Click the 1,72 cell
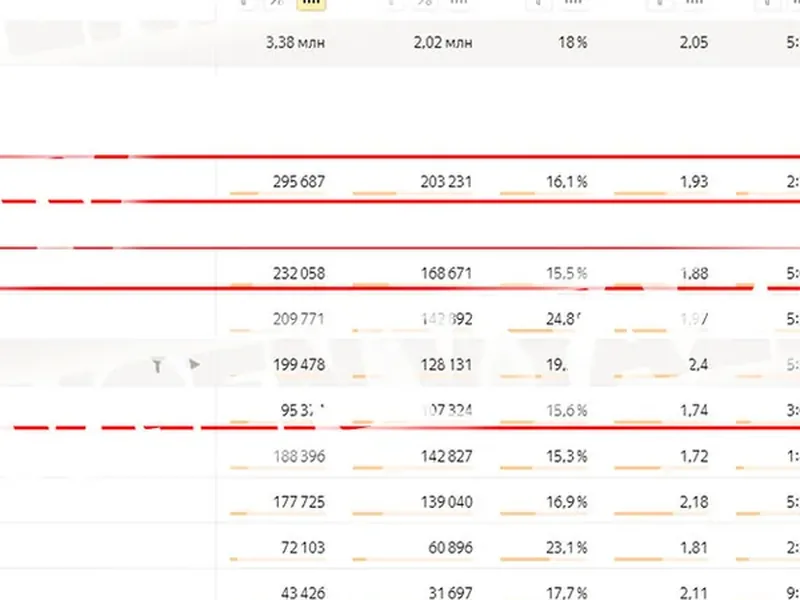 point(693,456)
